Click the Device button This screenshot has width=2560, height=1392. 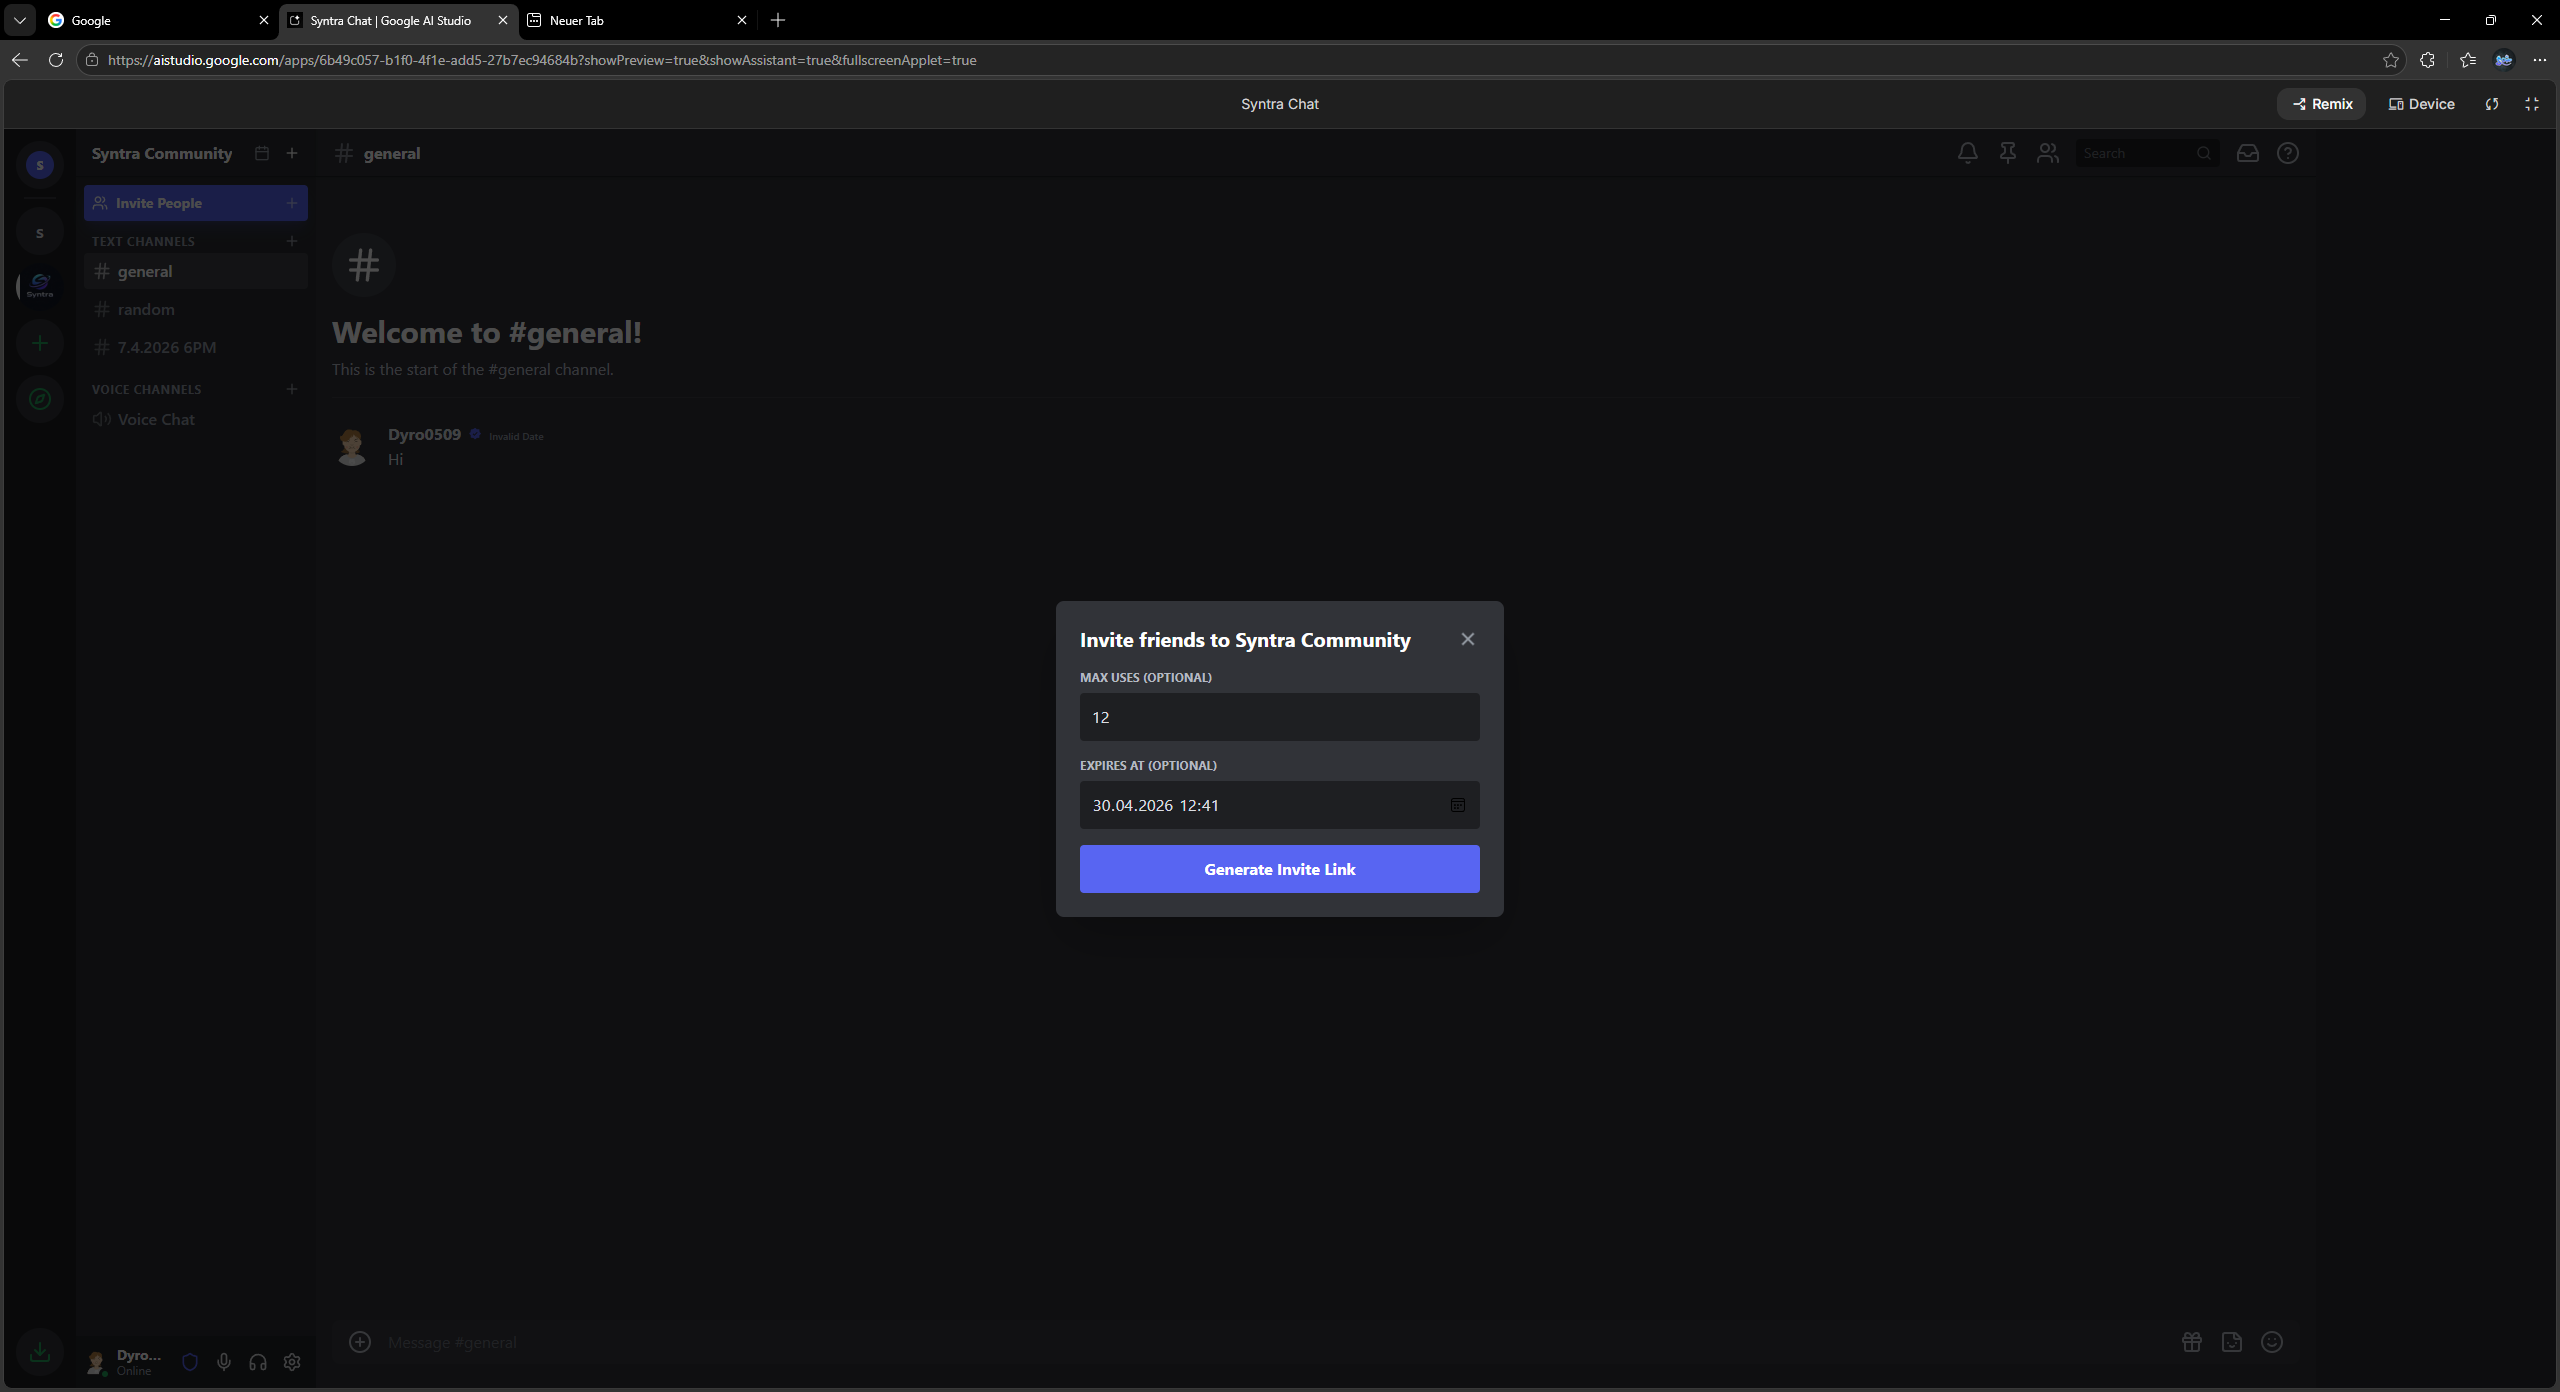click(2421, 104)
